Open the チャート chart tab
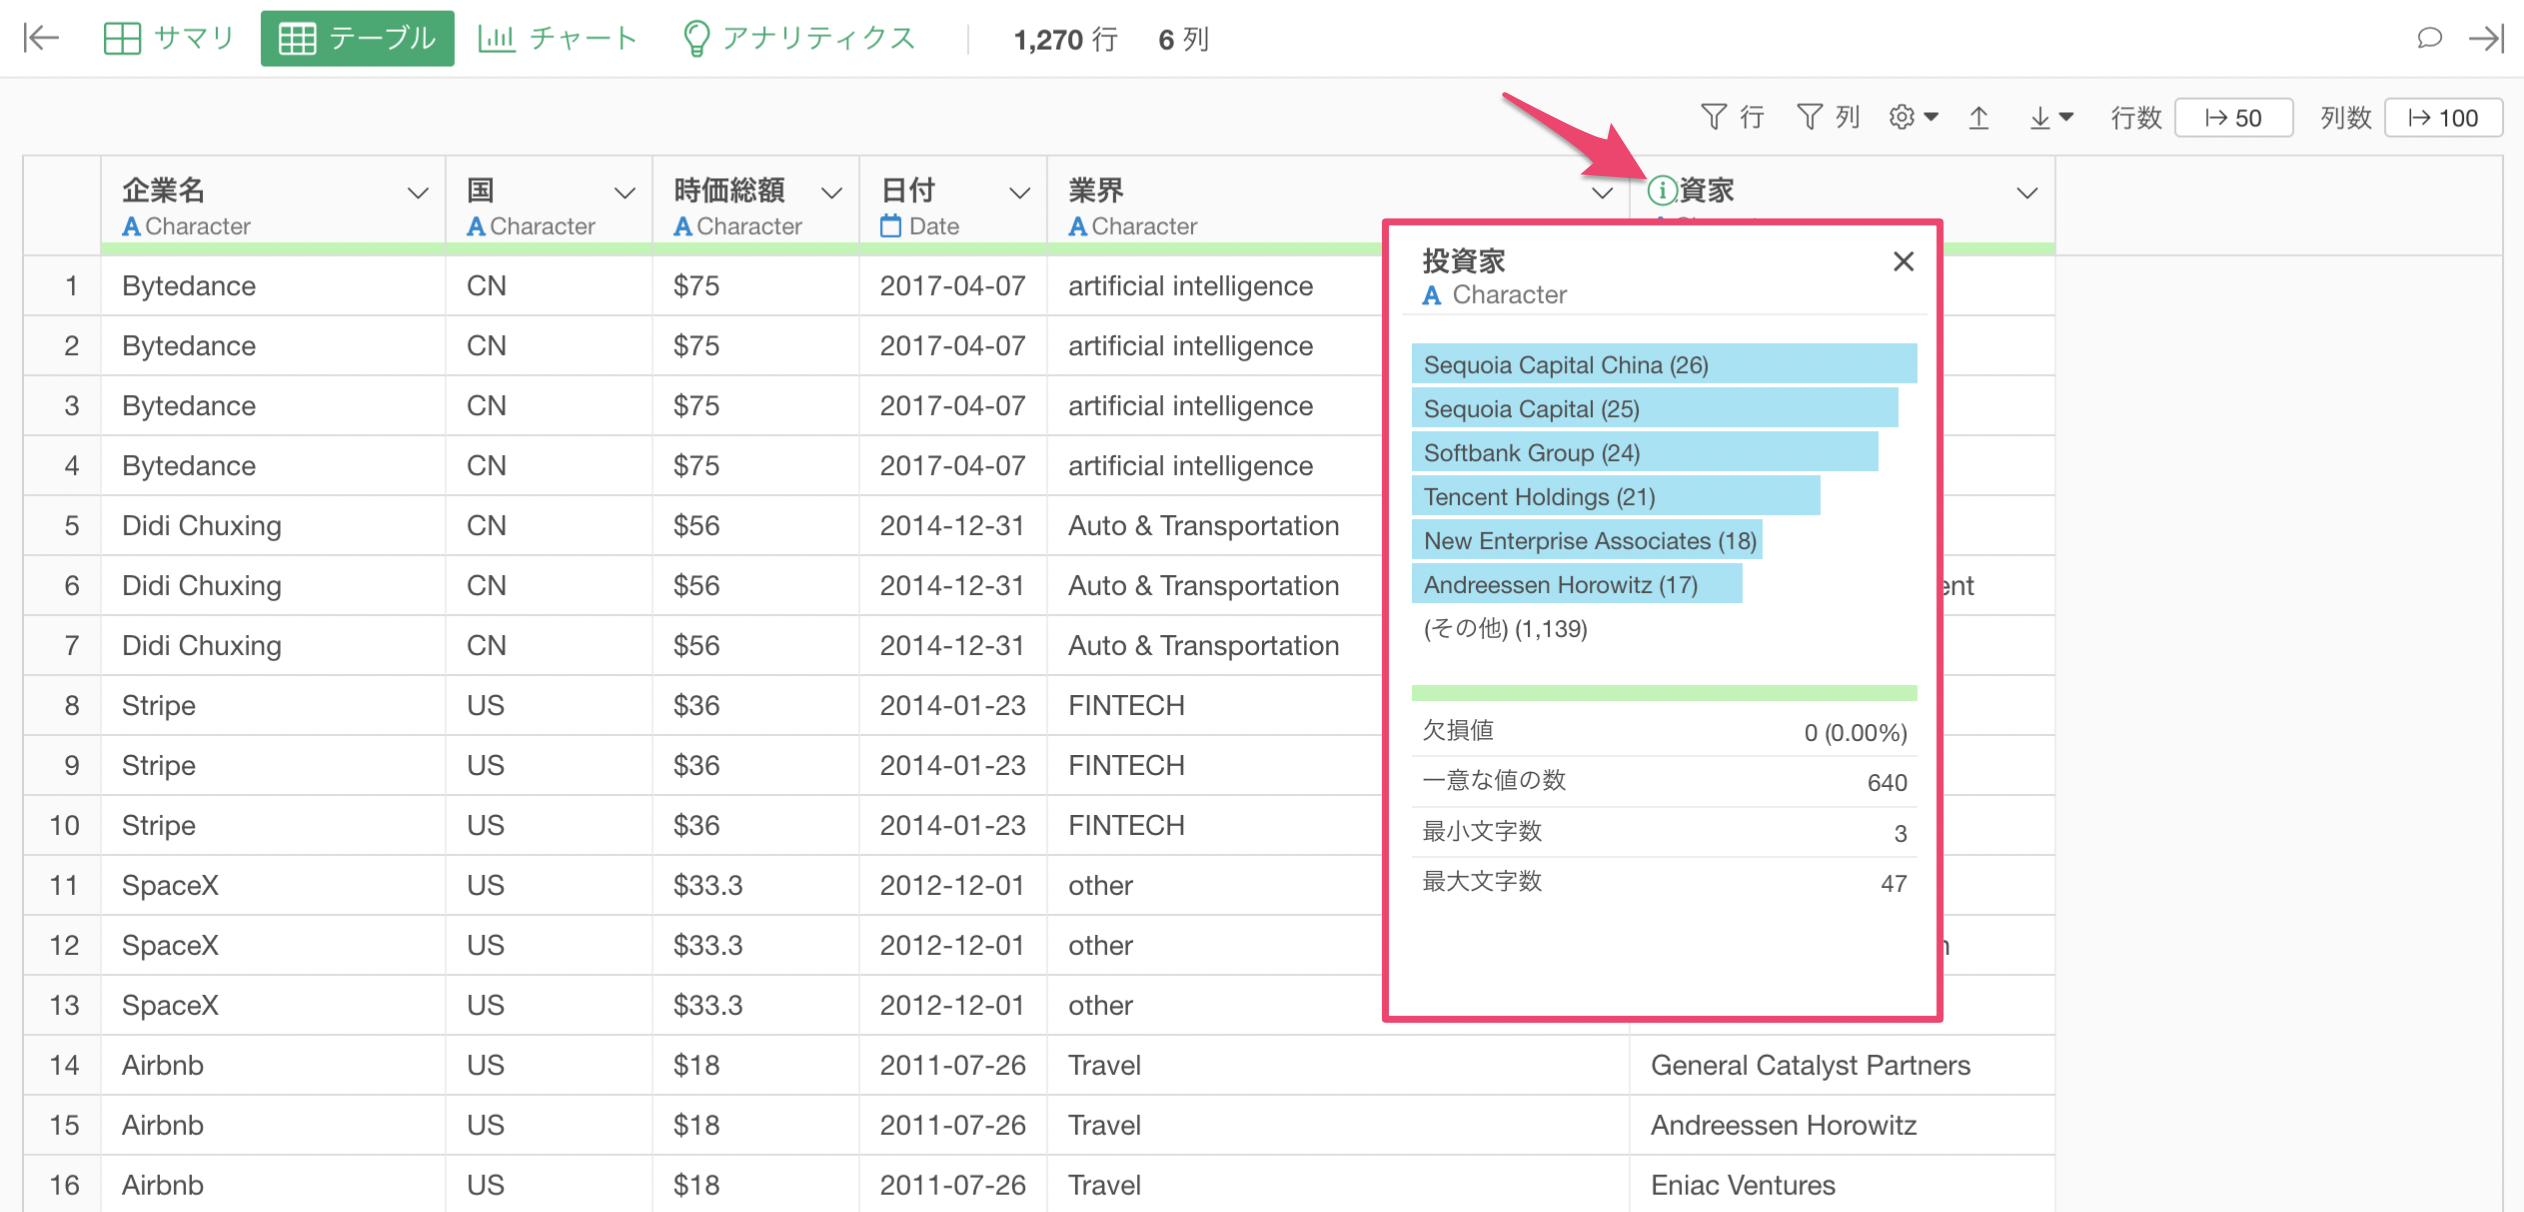This screenshot has width=2524, height=1212. click(558, 38)
